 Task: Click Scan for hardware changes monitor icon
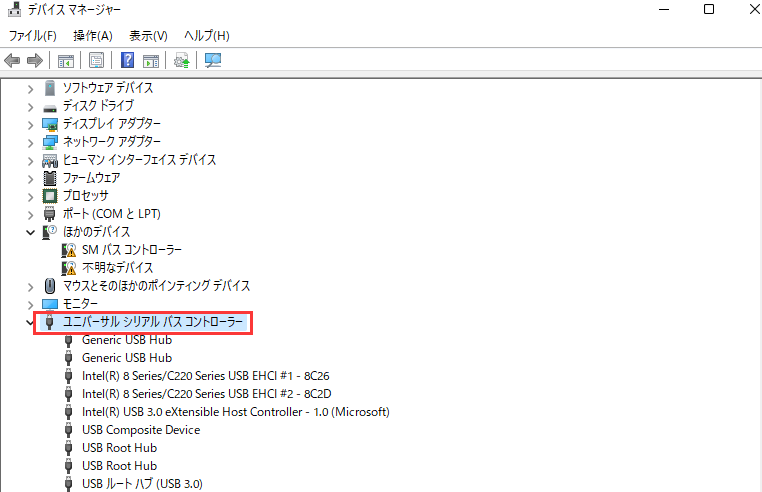point(212,60)
